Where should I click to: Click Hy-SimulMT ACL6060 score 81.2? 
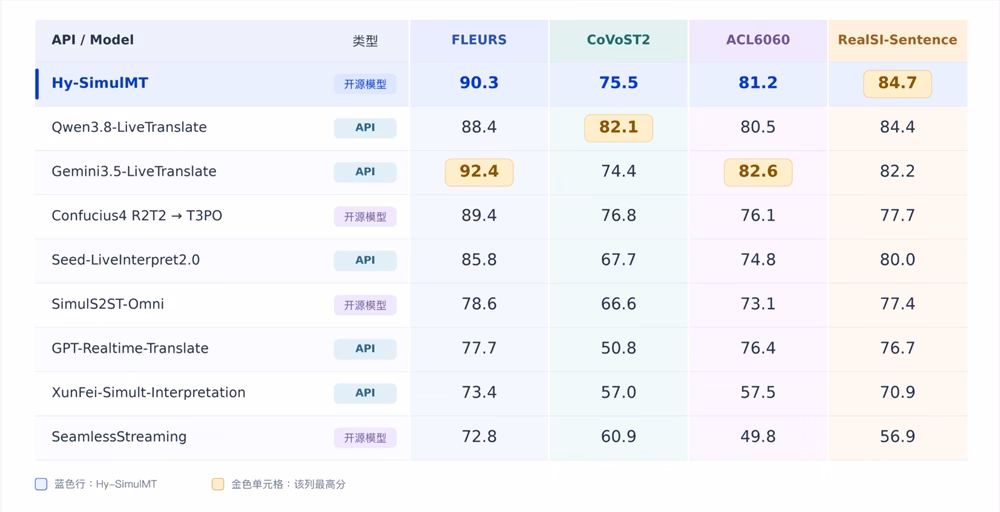(x=758, y=83)
